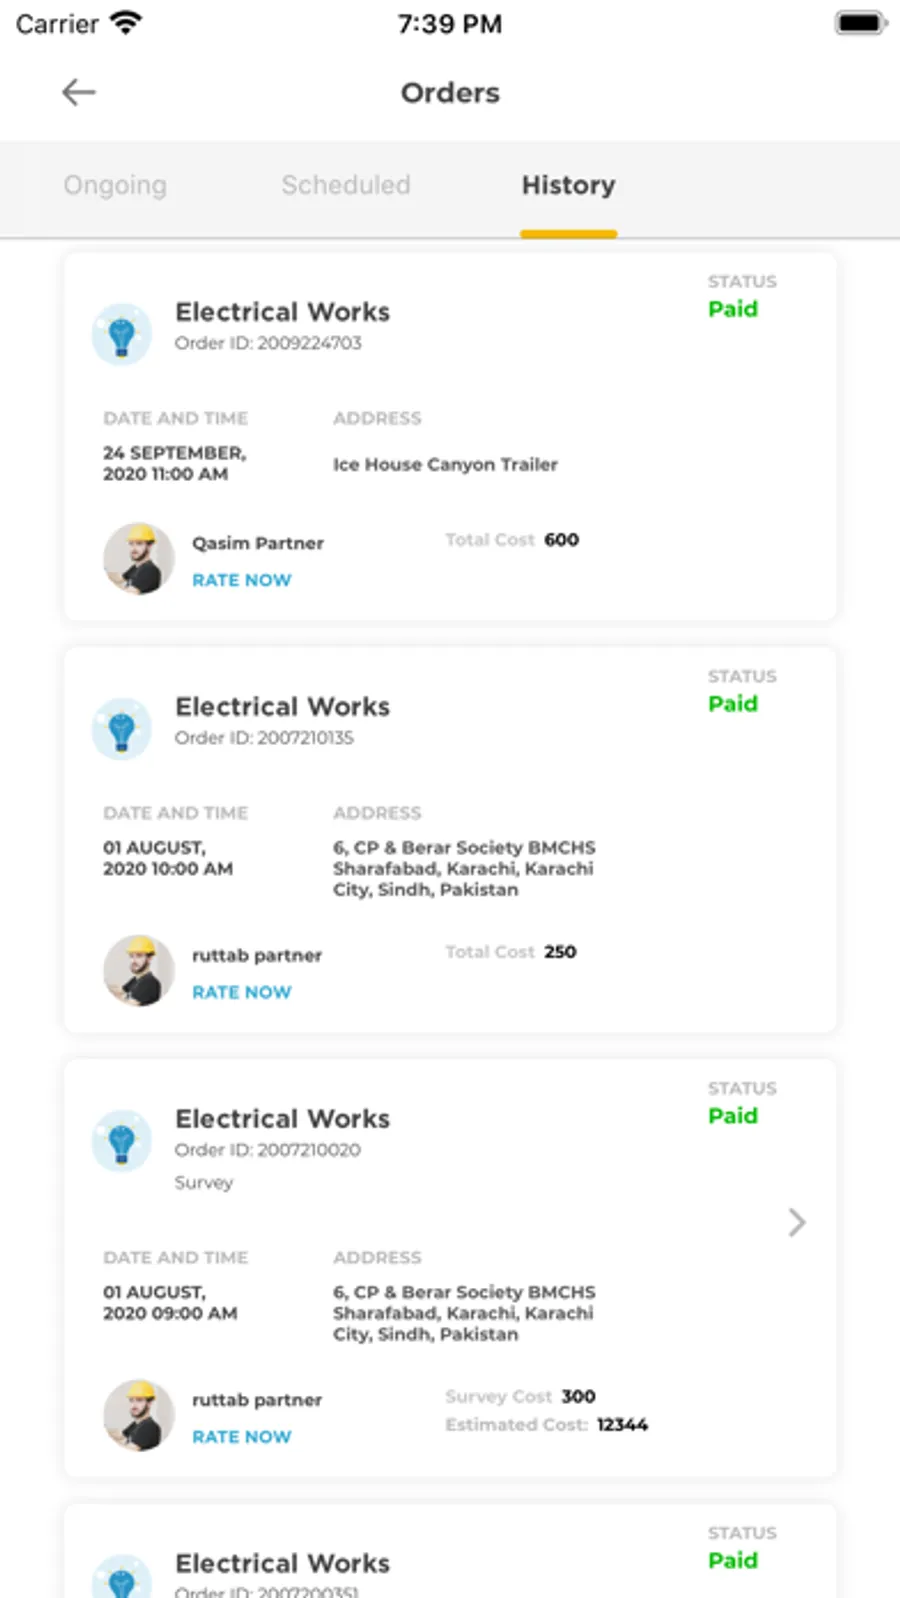The width and height of the screenshot is (900, 1598).
Task: Select the History tab
Action: 568,185
